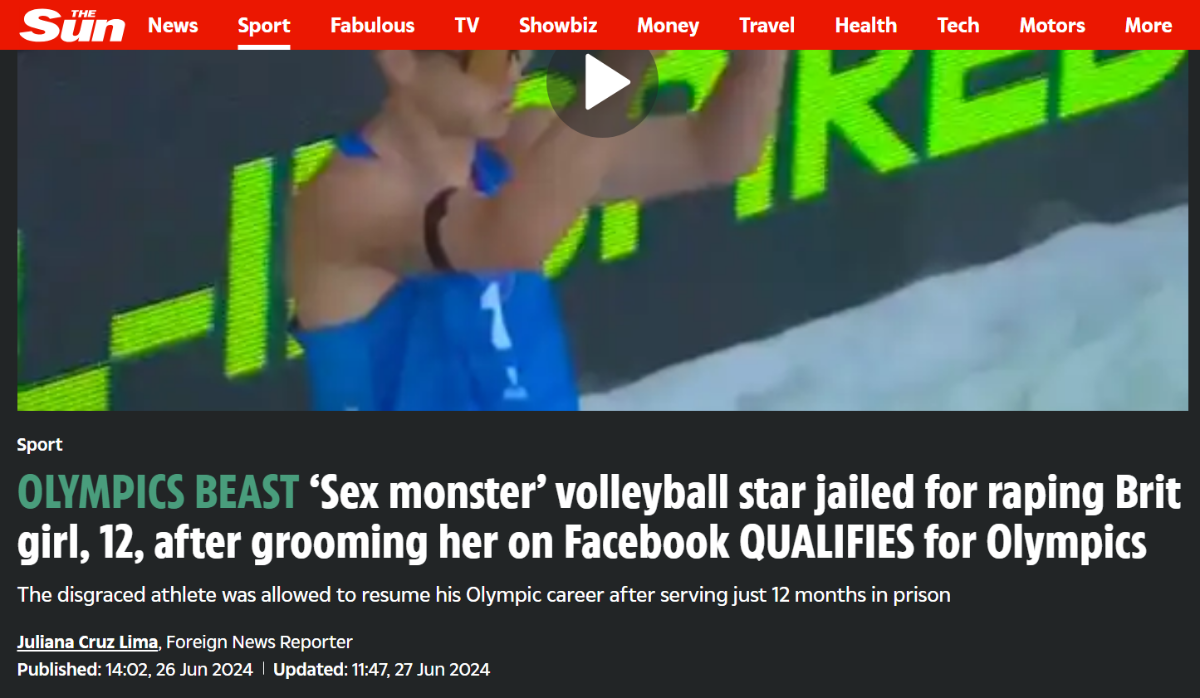Viewport: 1200px width, 698px height.
Task: Select the Sport navigation tab
Action: click(264, 25)
